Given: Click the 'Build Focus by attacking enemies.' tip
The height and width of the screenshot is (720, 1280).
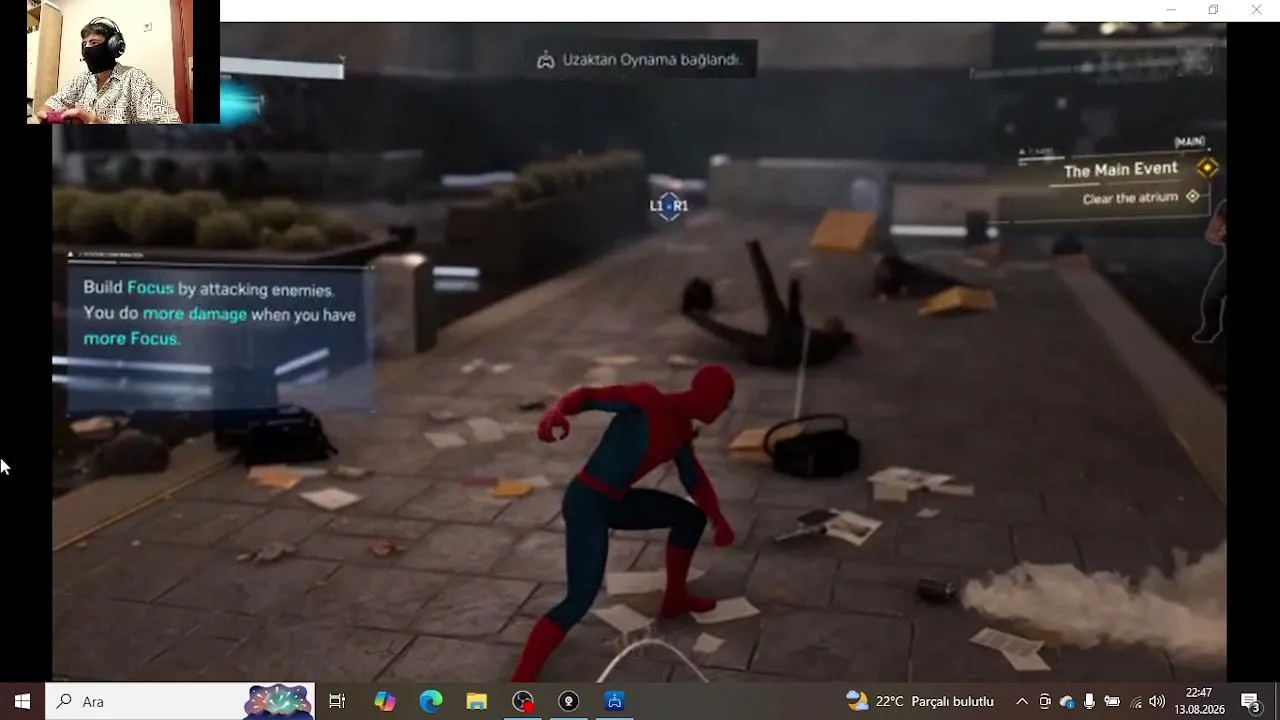Looking at the screenshot, I should point(208,289).
